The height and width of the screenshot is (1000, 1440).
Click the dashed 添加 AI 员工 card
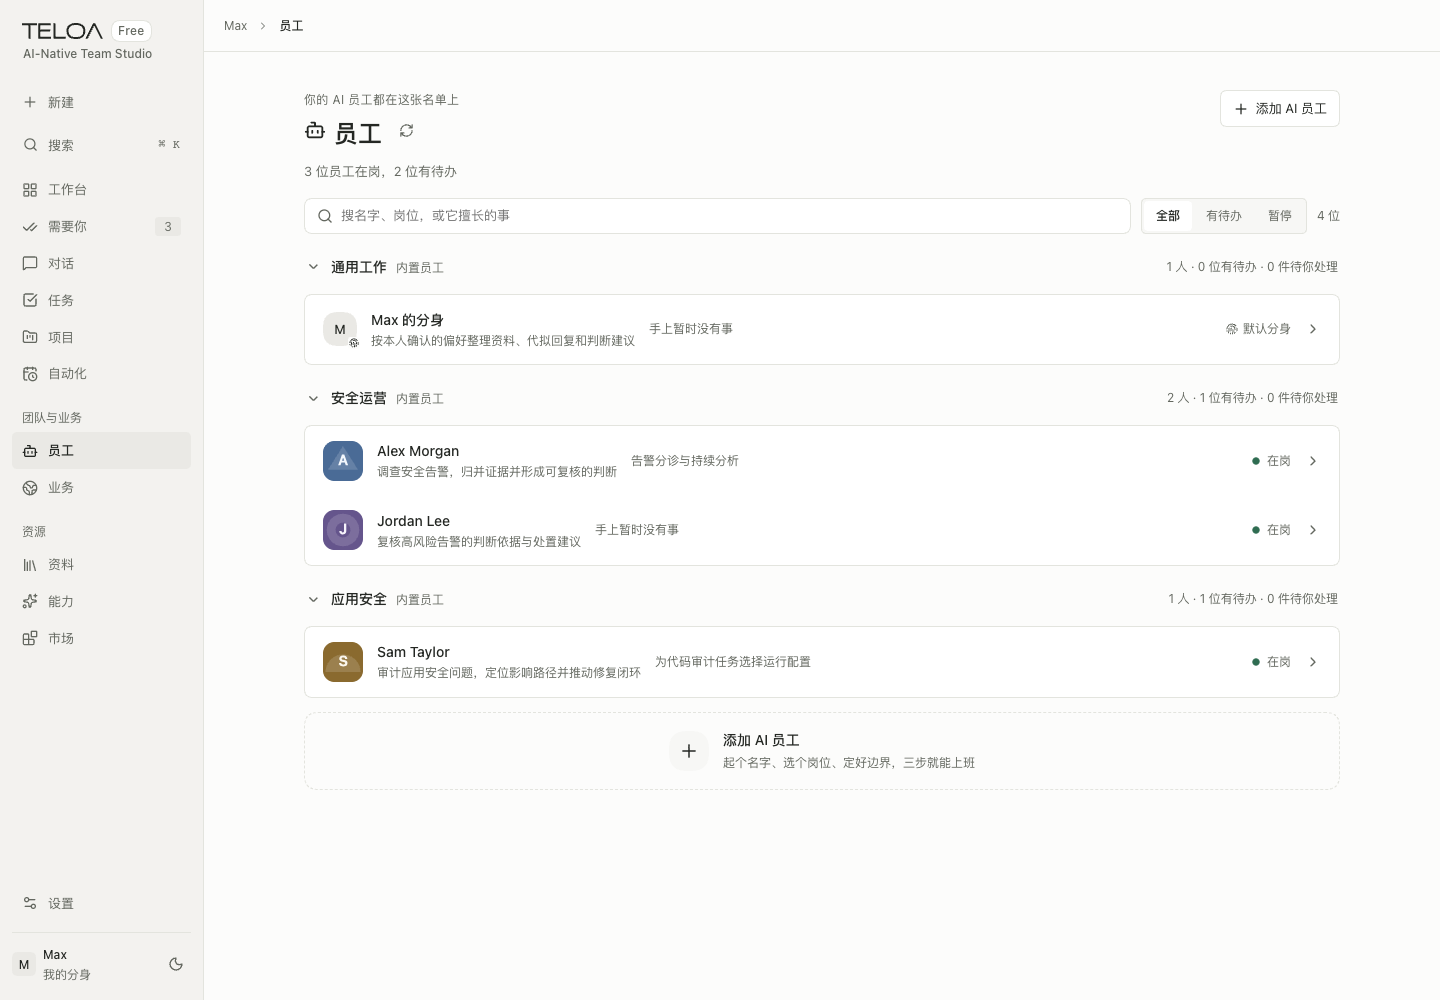822,751
